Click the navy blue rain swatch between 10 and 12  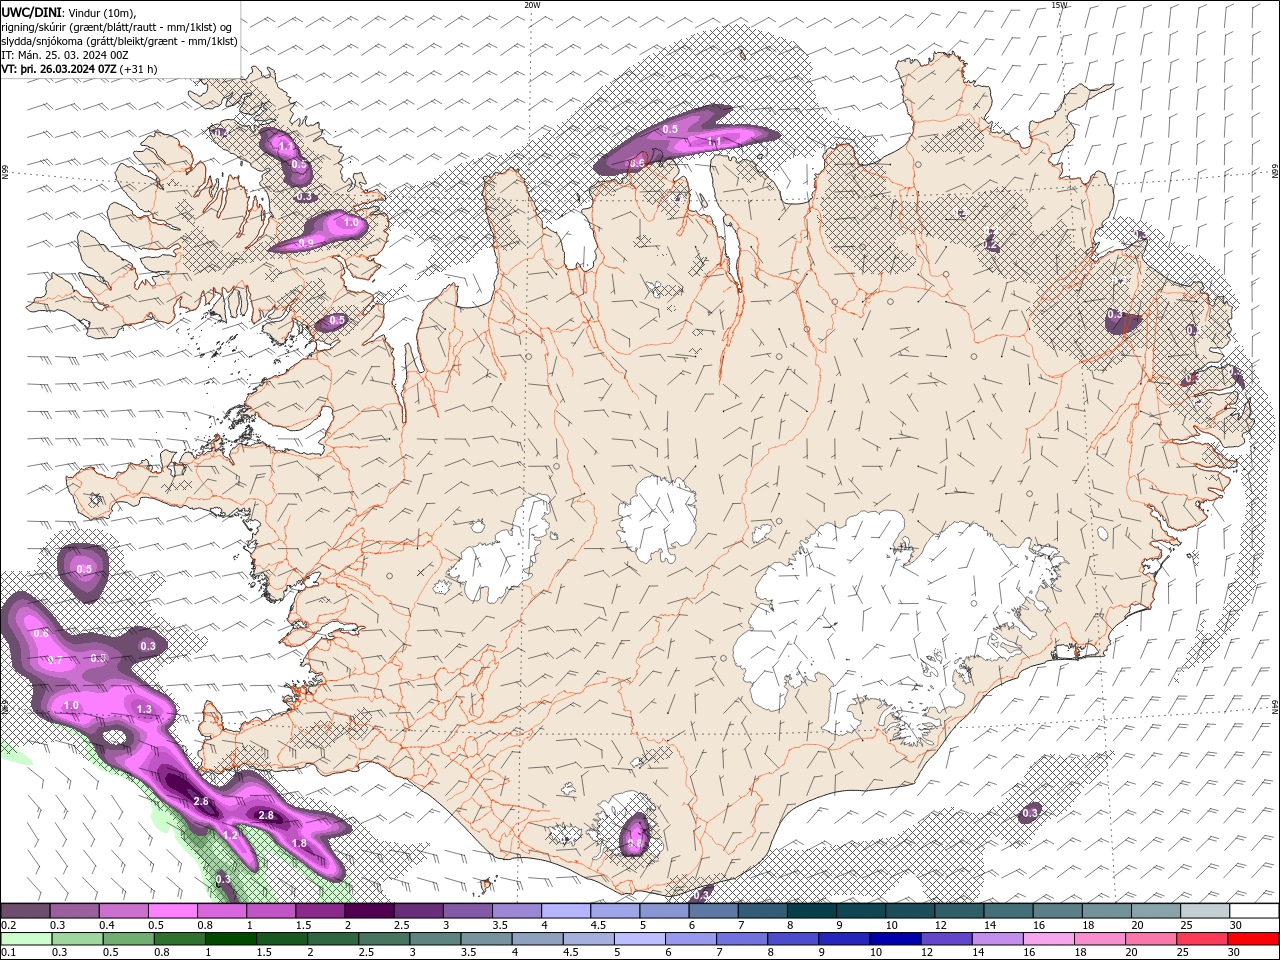[x=893, y=939]
